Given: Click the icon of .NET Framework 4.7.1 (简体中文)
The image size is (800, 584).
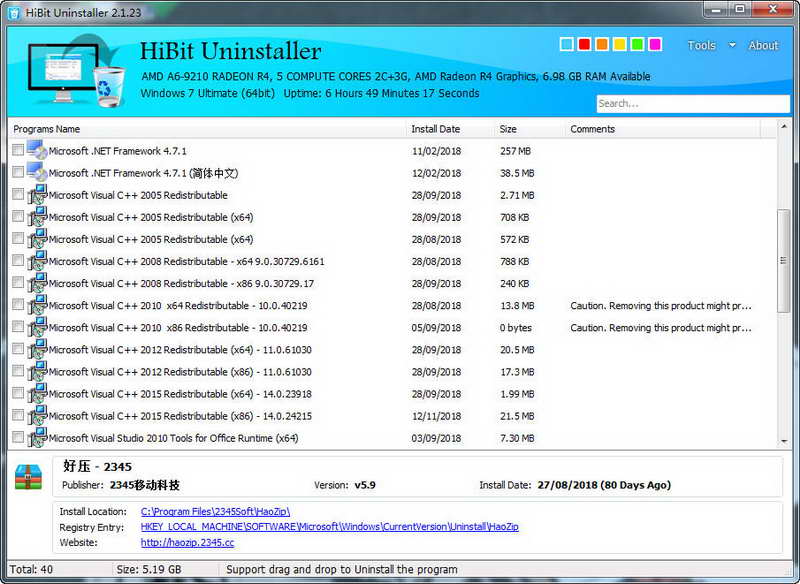Looking at the screenshot, I should click(x=37, y=172).
